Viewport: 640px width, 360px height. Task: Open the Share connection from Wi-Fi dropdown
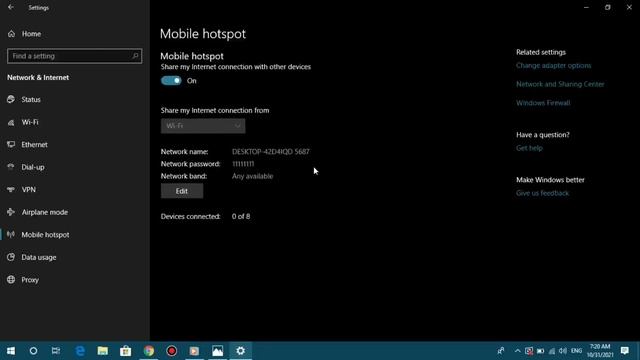tap(203, 126)
